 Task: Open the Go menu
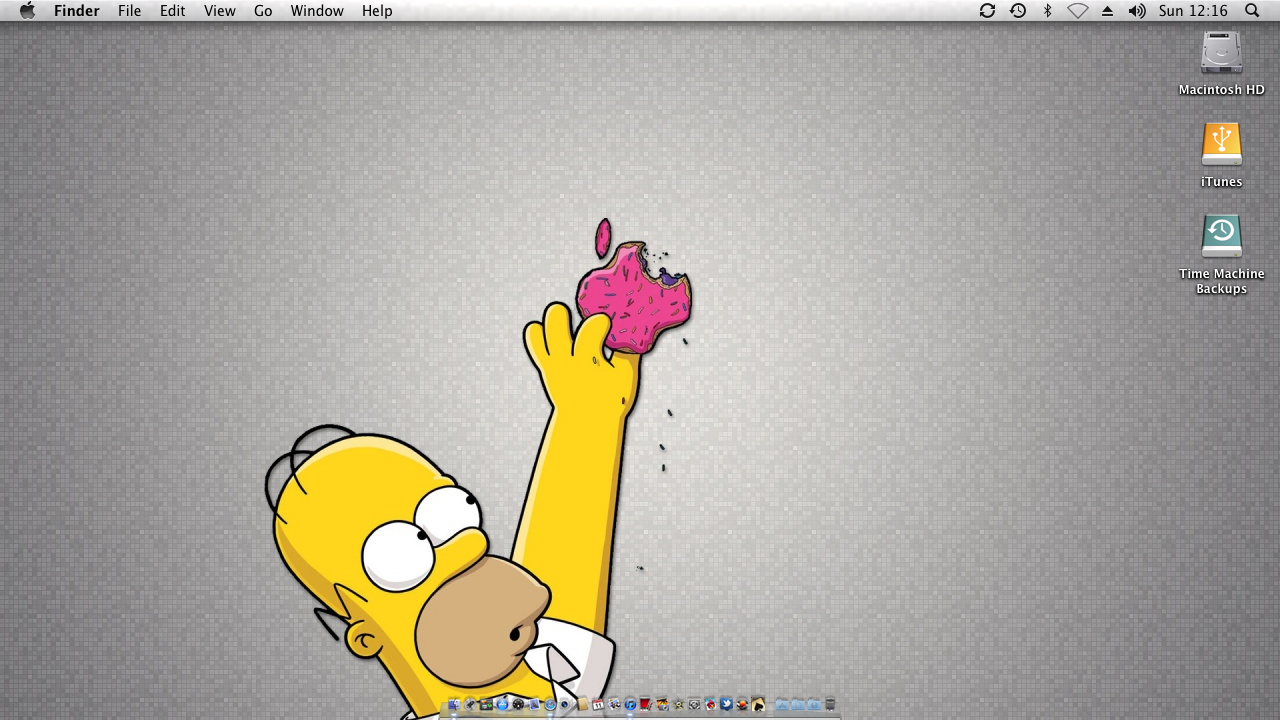(263, 11)
